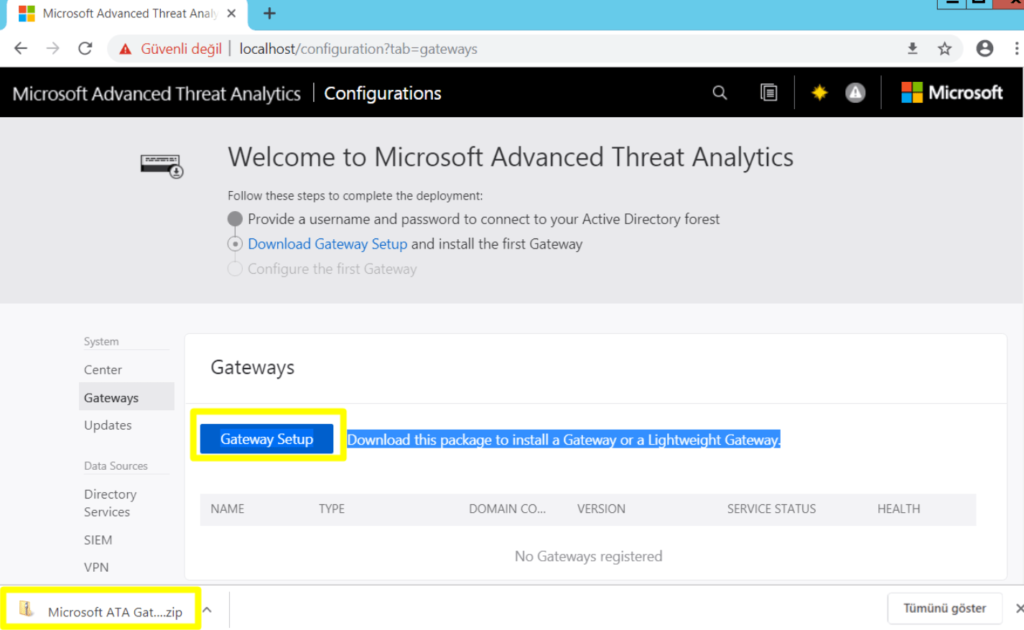
Task: Click Tümünü göster in the downloads bar
Action: pos(944,608)
